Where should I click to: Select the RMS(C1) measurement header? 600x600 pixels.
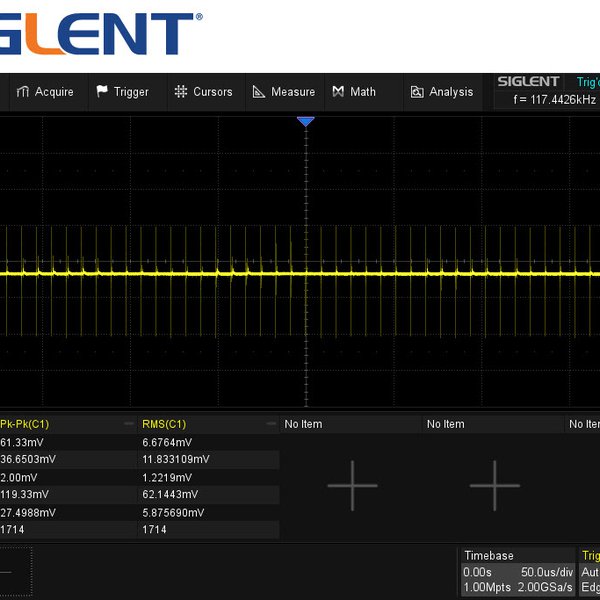click(166, 424)
